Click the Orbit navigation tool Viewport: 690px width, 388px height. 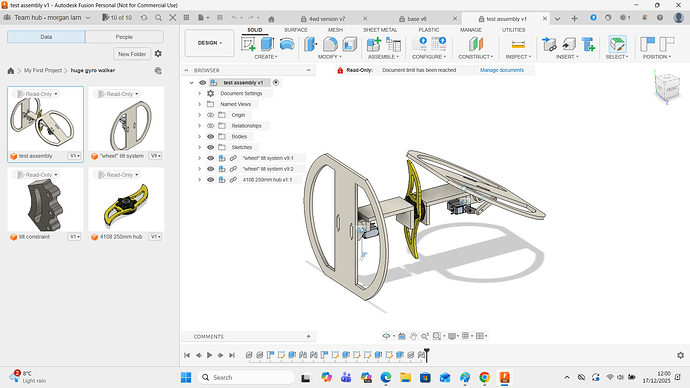tap(386, 336)
